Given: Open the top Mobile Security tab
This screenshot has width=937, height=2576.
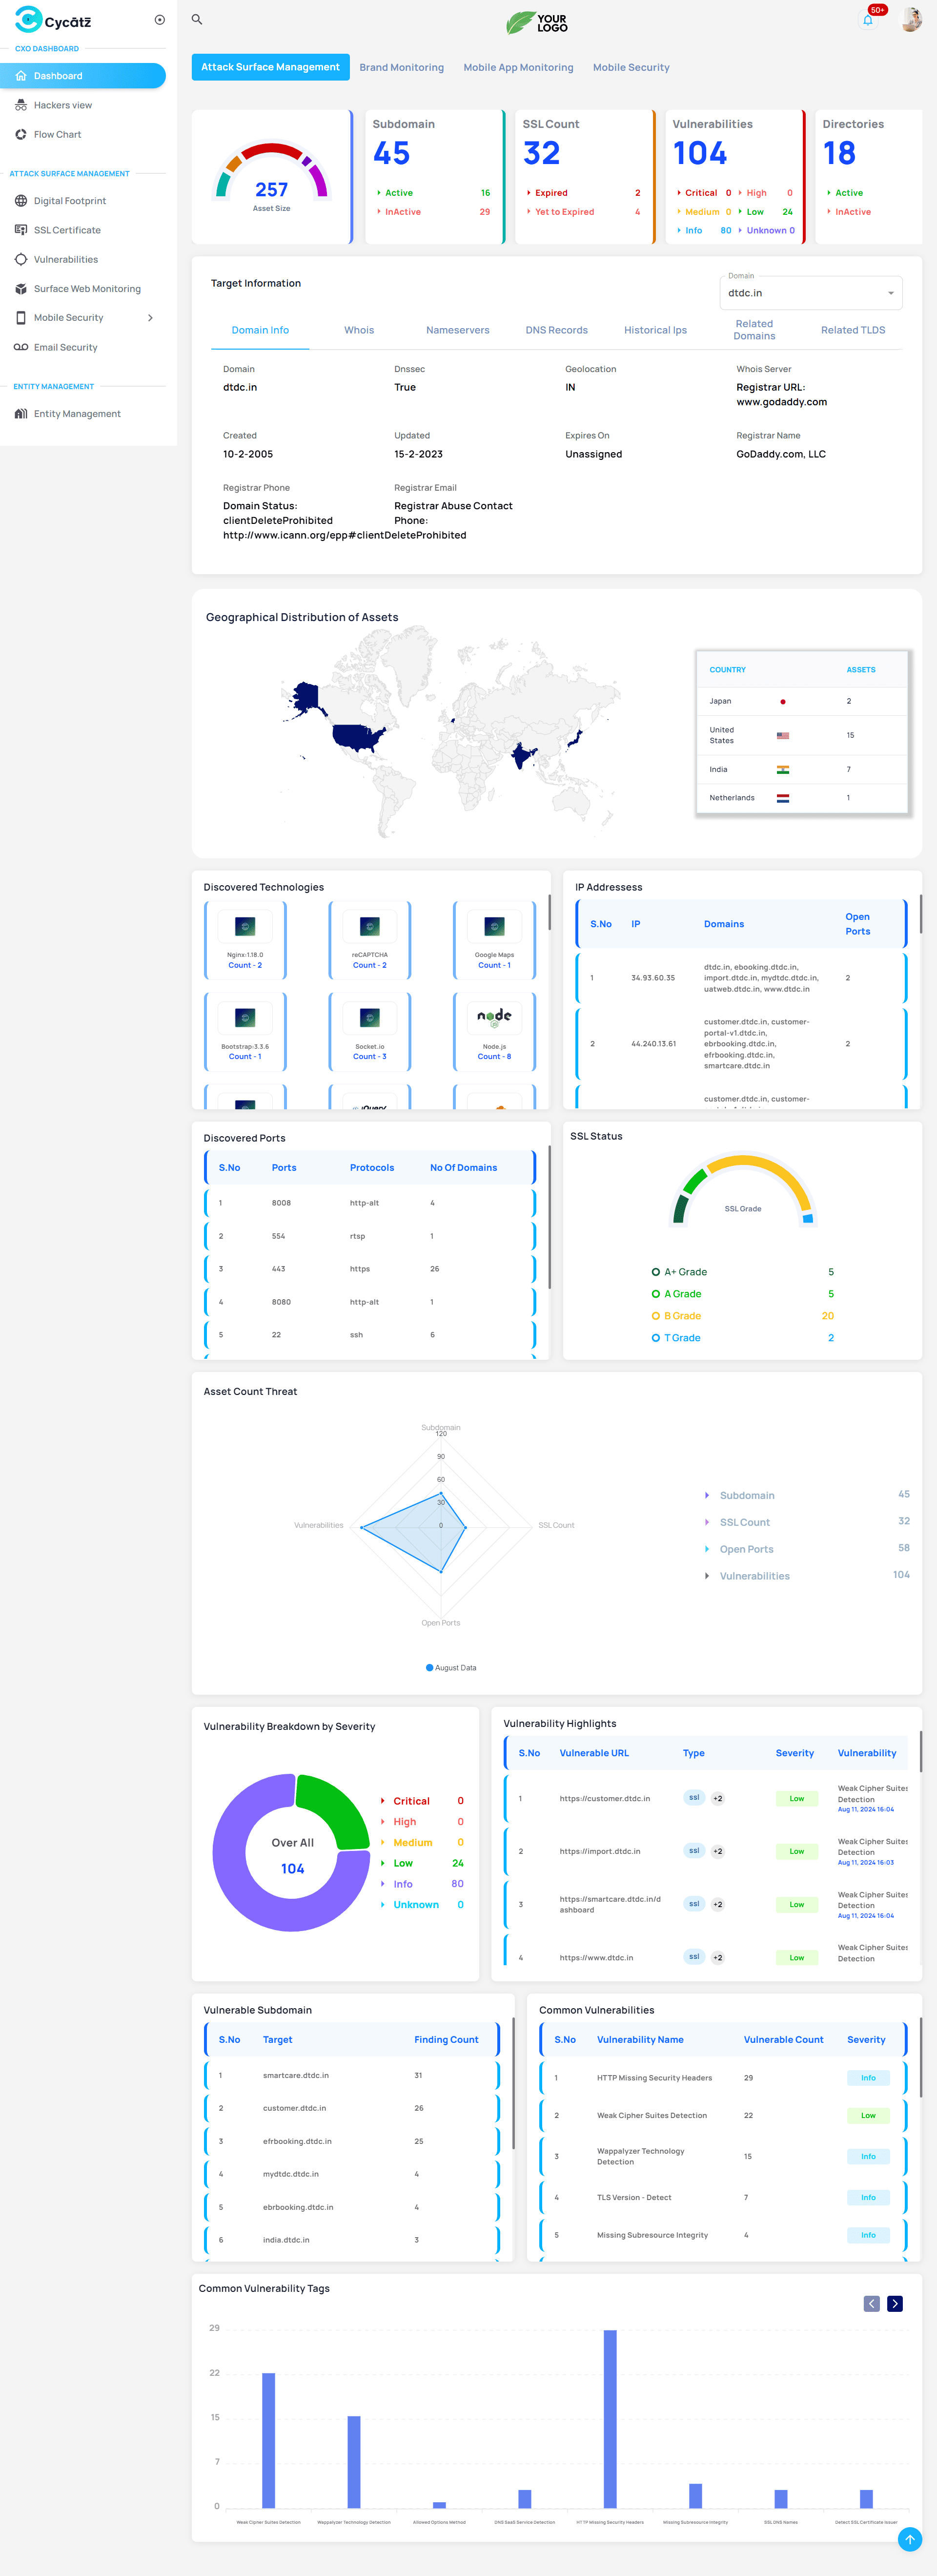Looking at the screenshot, I should pos(631,68).
